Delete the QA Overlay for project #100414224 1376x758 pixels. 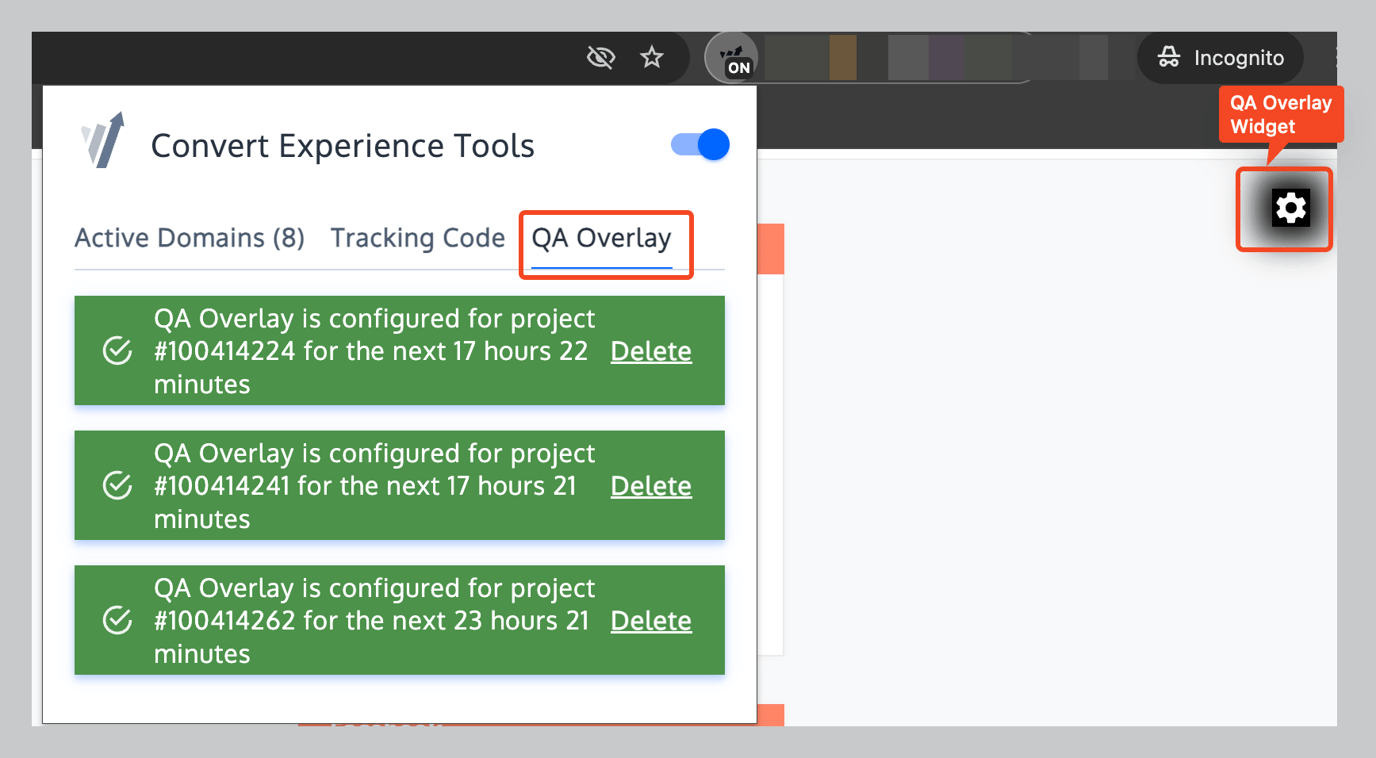coord(650,351)
